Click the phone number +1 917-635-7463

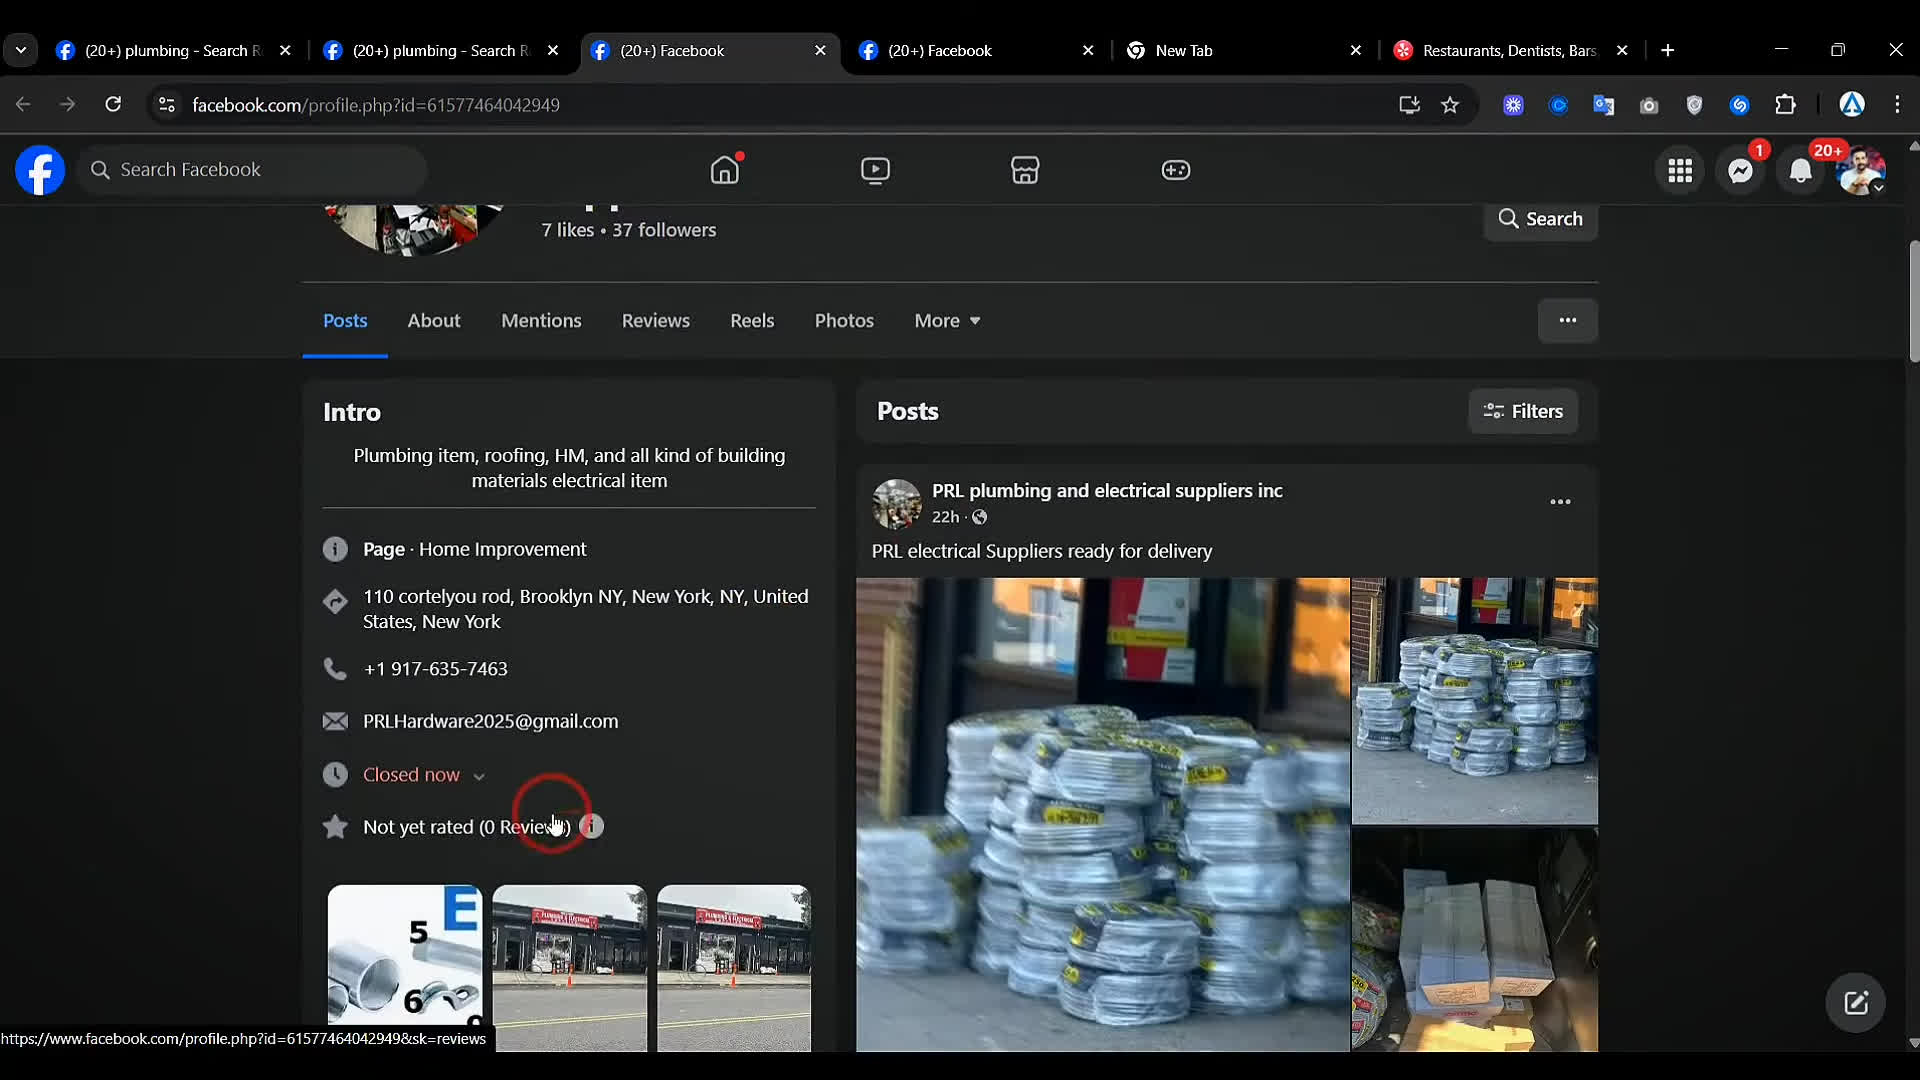coord(435,669)
